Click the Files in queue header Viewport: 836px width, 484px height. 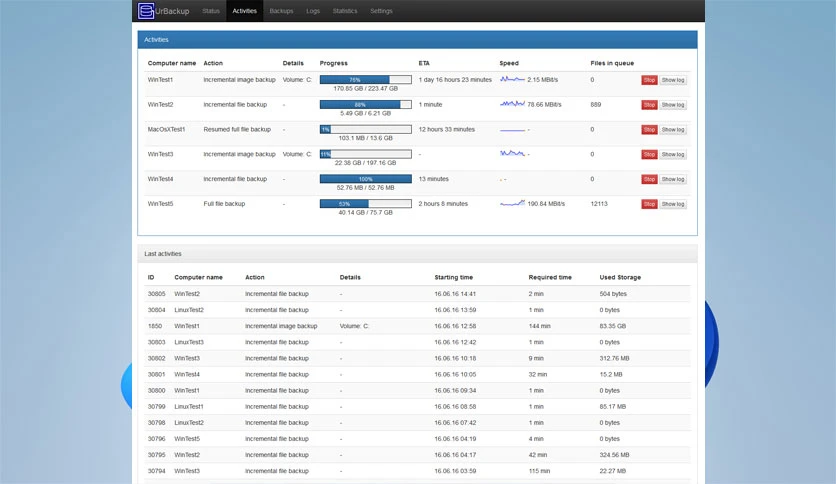[612, 63]
